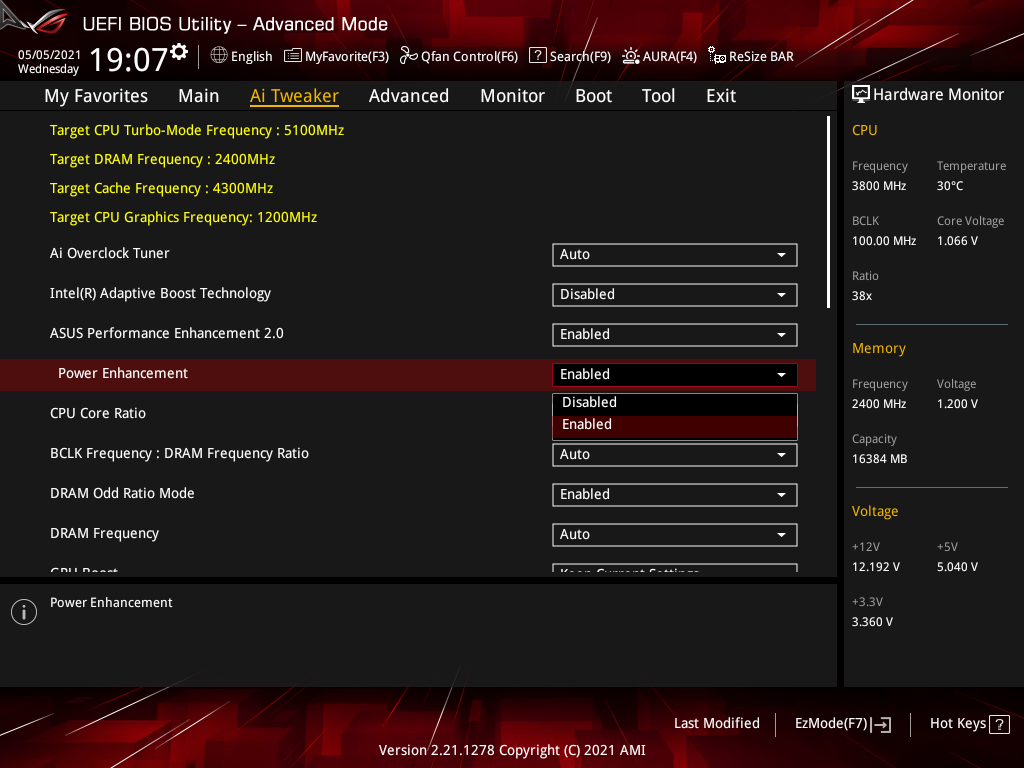
Task: Click Last Modified
Action: click(716, 723)
